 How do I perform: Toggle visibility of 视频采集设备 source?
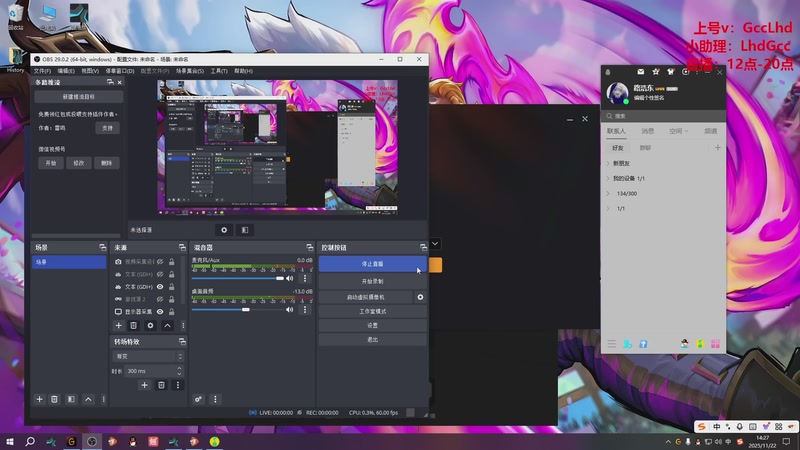pos(160,262)
